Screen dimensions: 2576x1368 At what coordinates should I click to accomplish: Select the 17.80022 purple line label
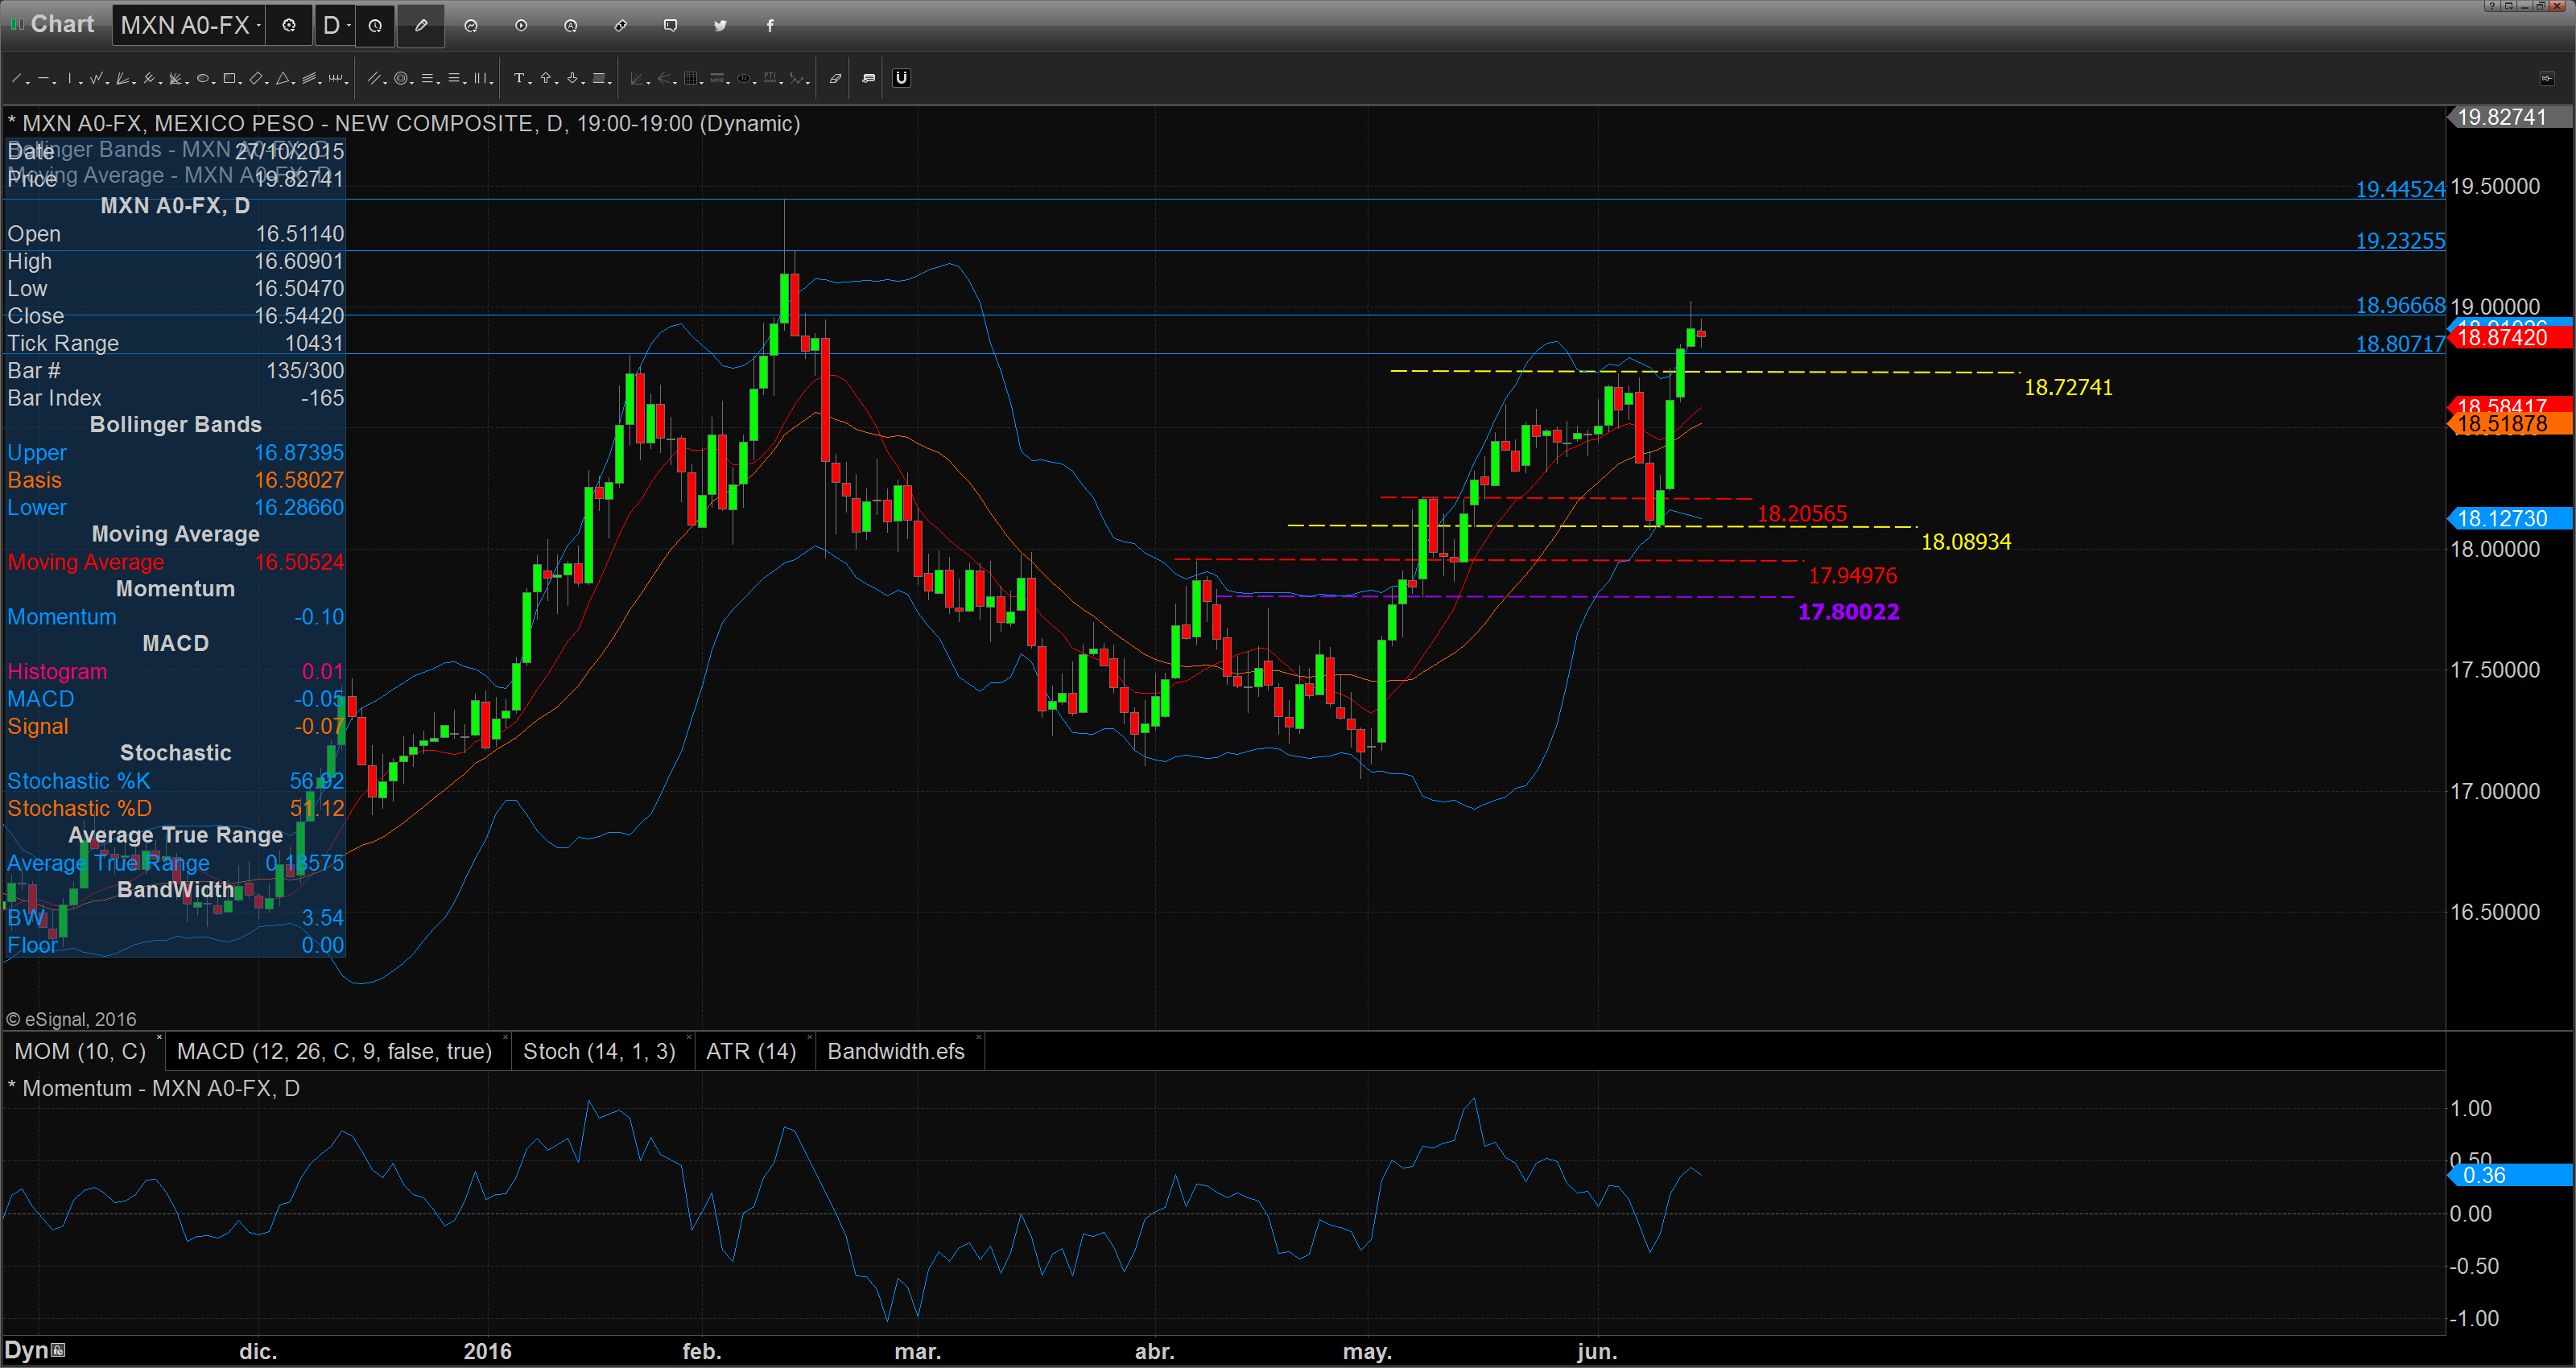1848,612
